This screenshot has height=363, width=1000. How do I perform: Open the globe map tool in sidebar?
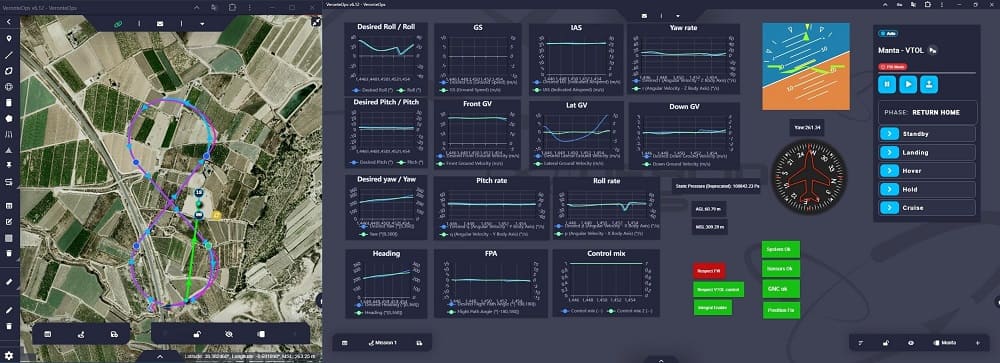9,87
